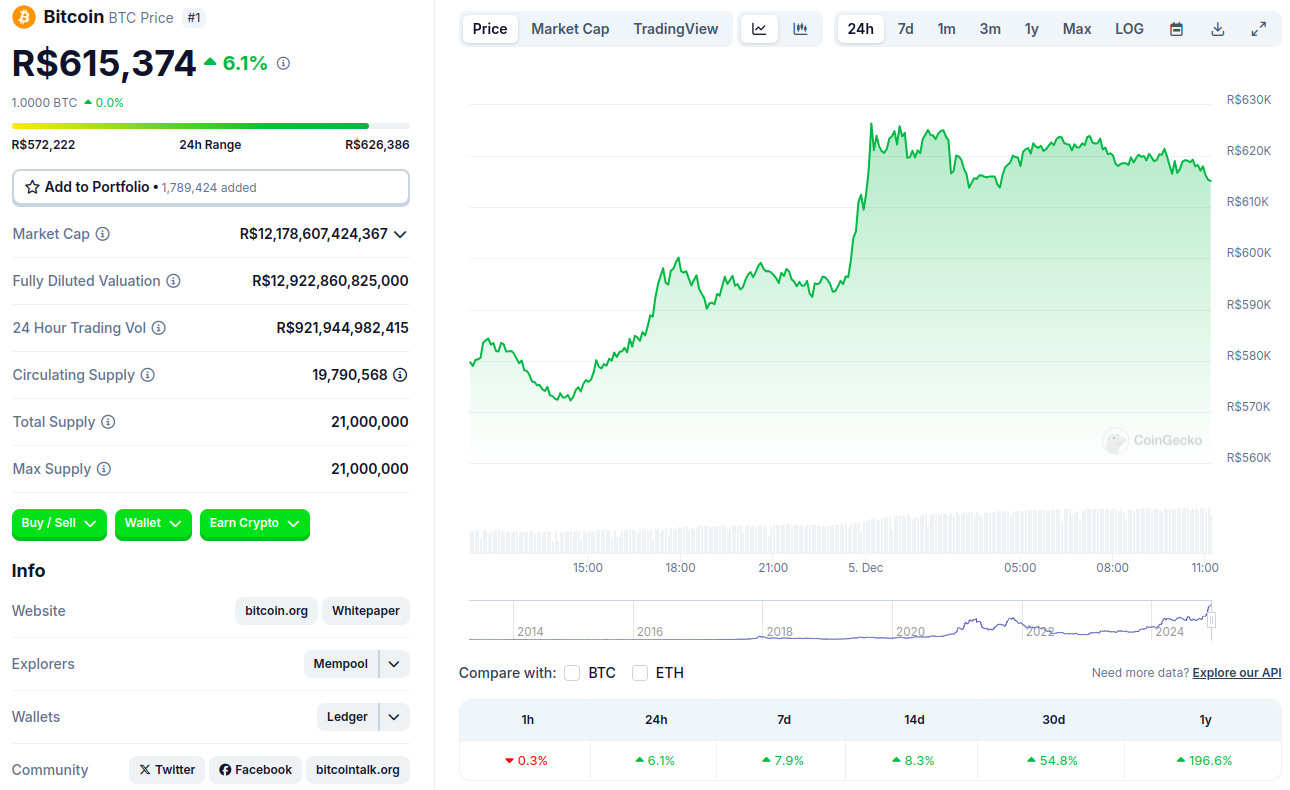
Task: Switch to candlestick chart view icon
Action: [800, 29]
